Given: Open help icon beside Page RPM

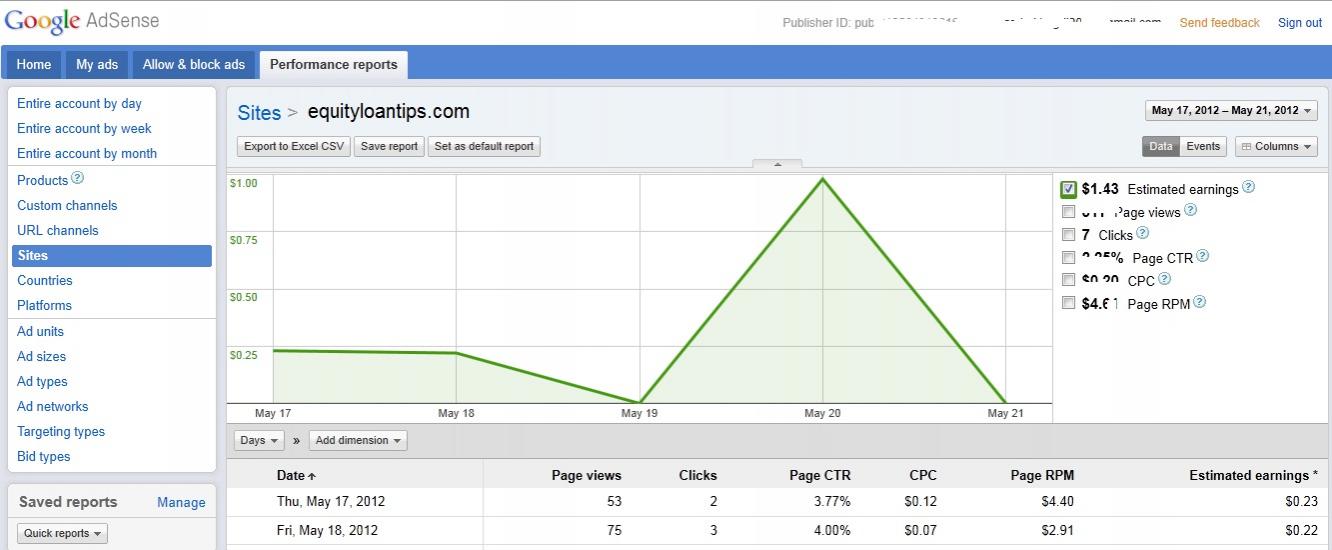Looking at the screenshot, I should pyautogui.click(x=1199, y=302).
